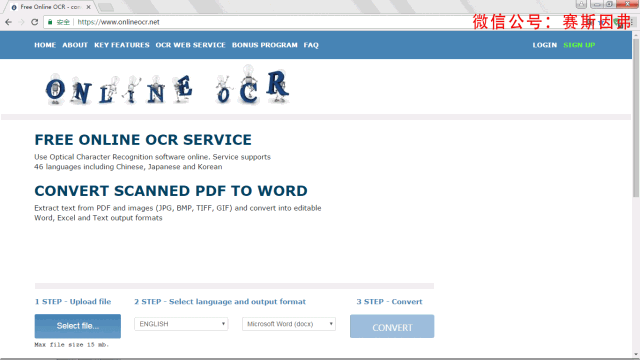640x360 pixels.
Task: Click the LOGIN link
Action: pos(544,45)
